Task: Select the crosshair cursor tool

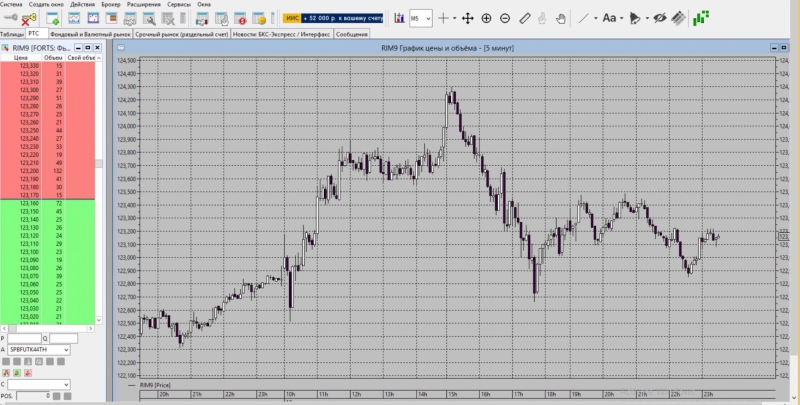Action: coord(443,18)
